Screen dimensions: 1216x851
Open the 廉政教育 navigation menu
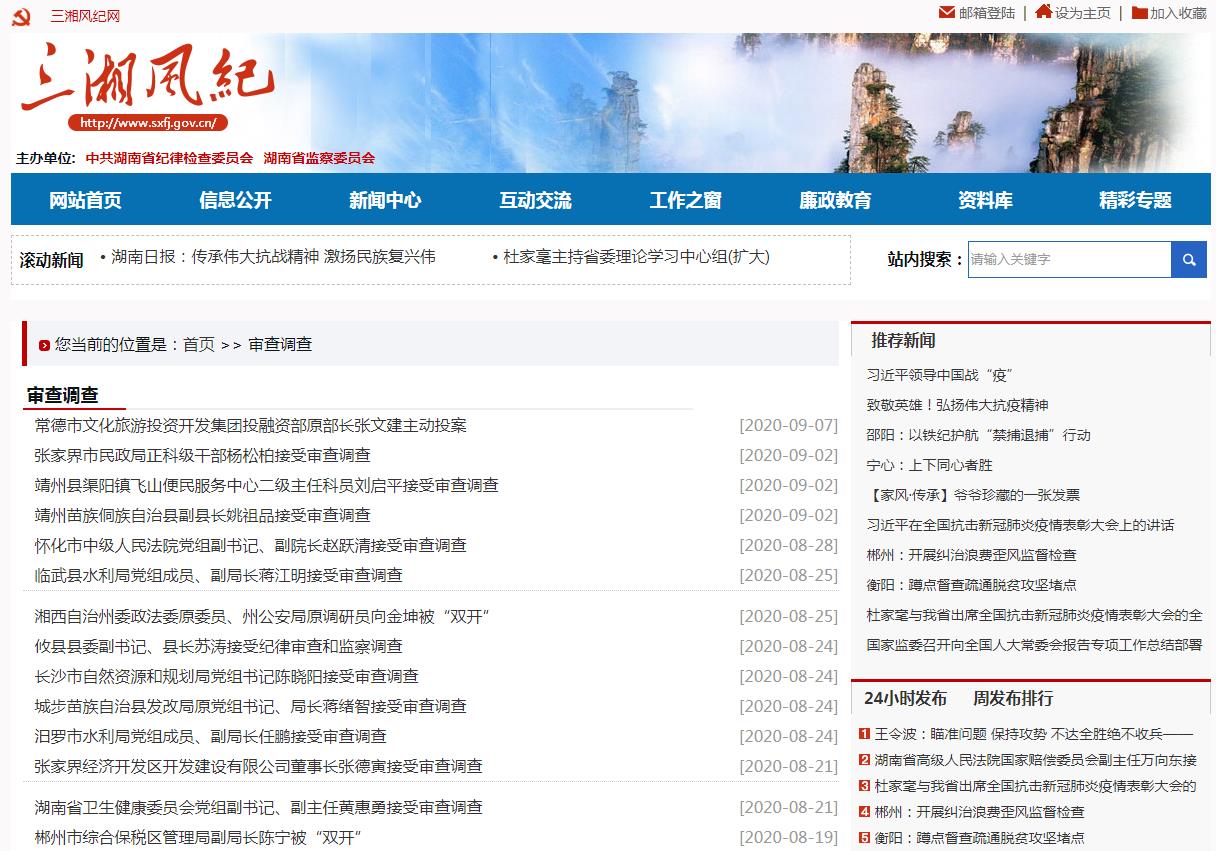pos(835,200)
